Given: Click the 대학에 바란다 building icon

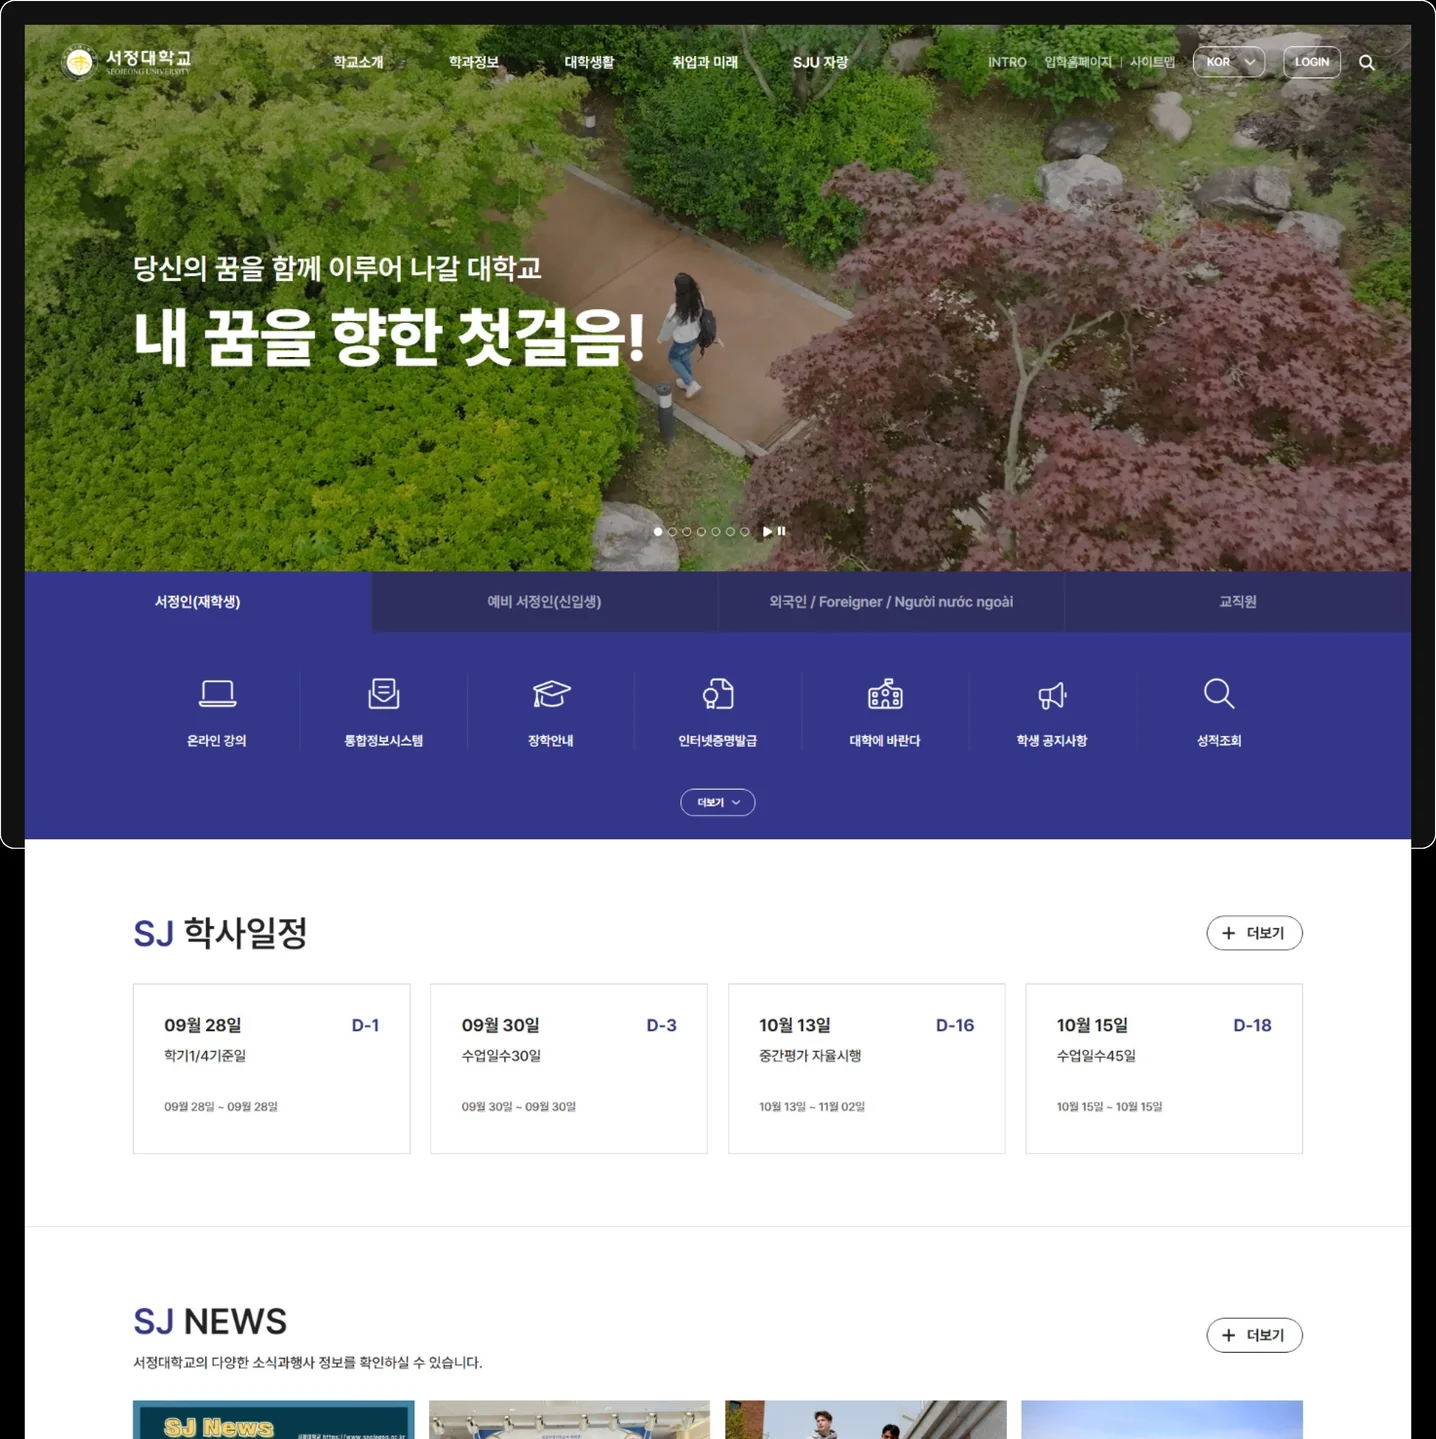Looking at the screenshot, I should pyautogui.click(x=885, y=693).
